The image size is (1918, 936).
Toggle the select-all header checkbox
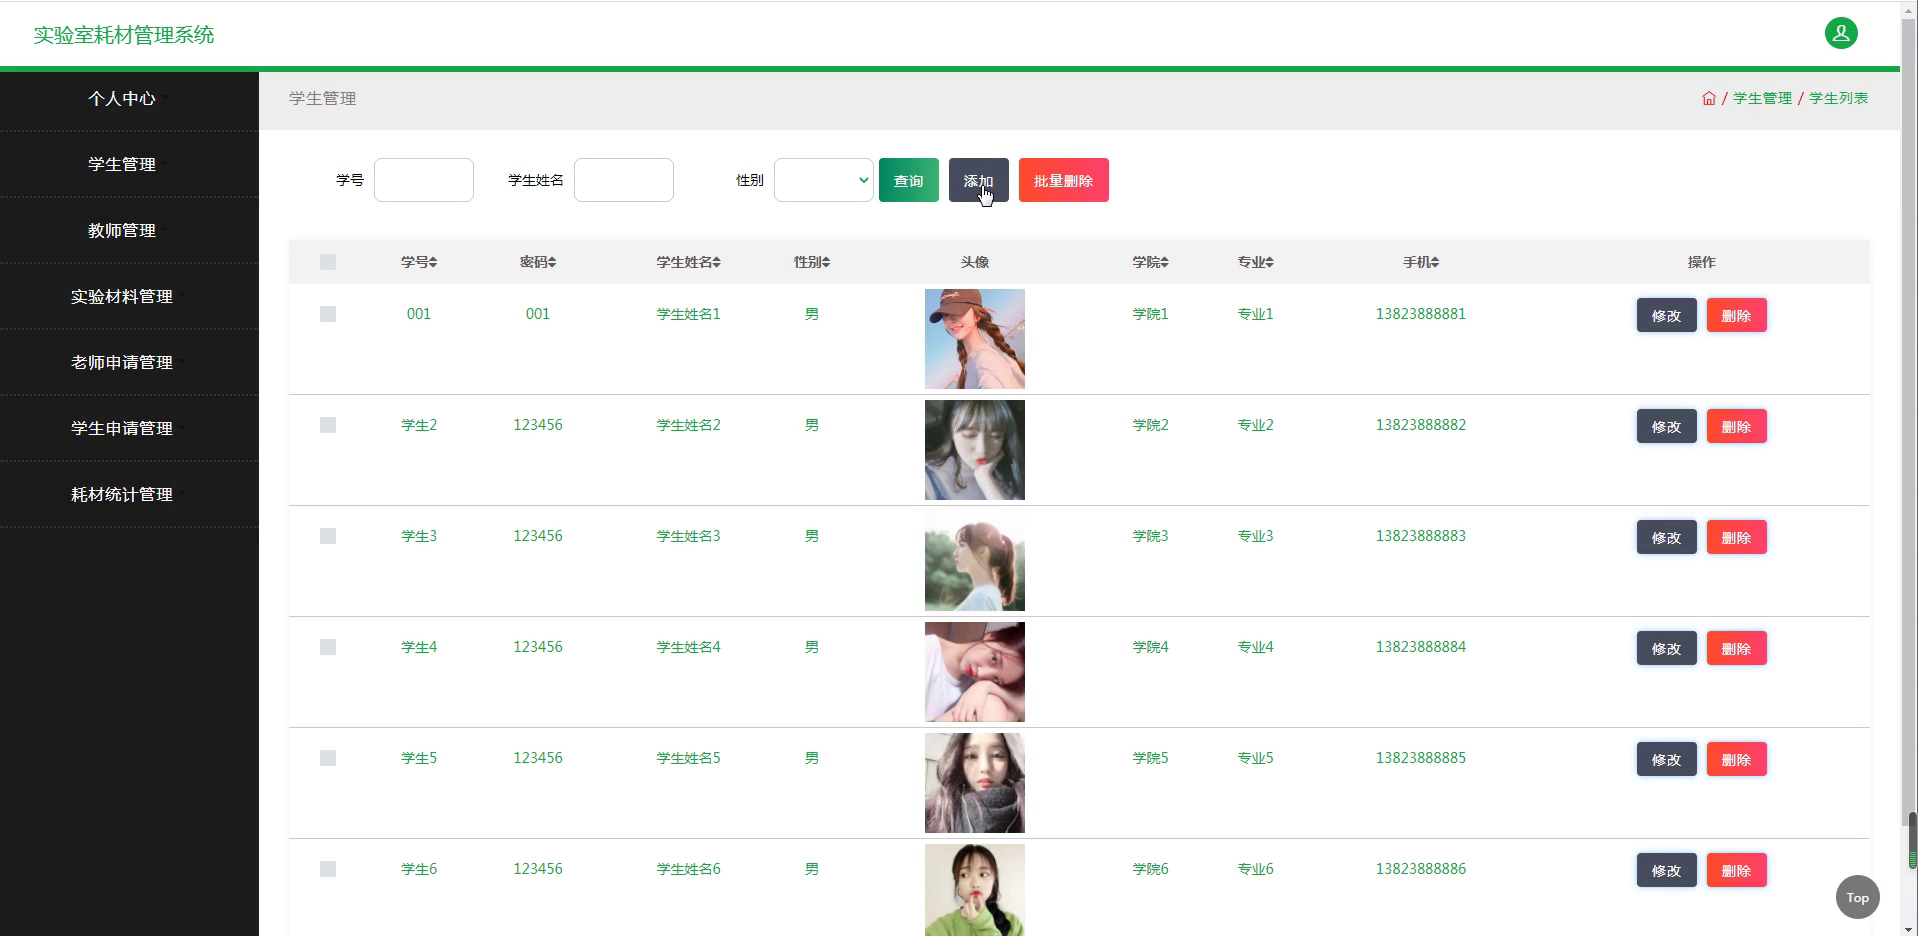tap(328, 262)
